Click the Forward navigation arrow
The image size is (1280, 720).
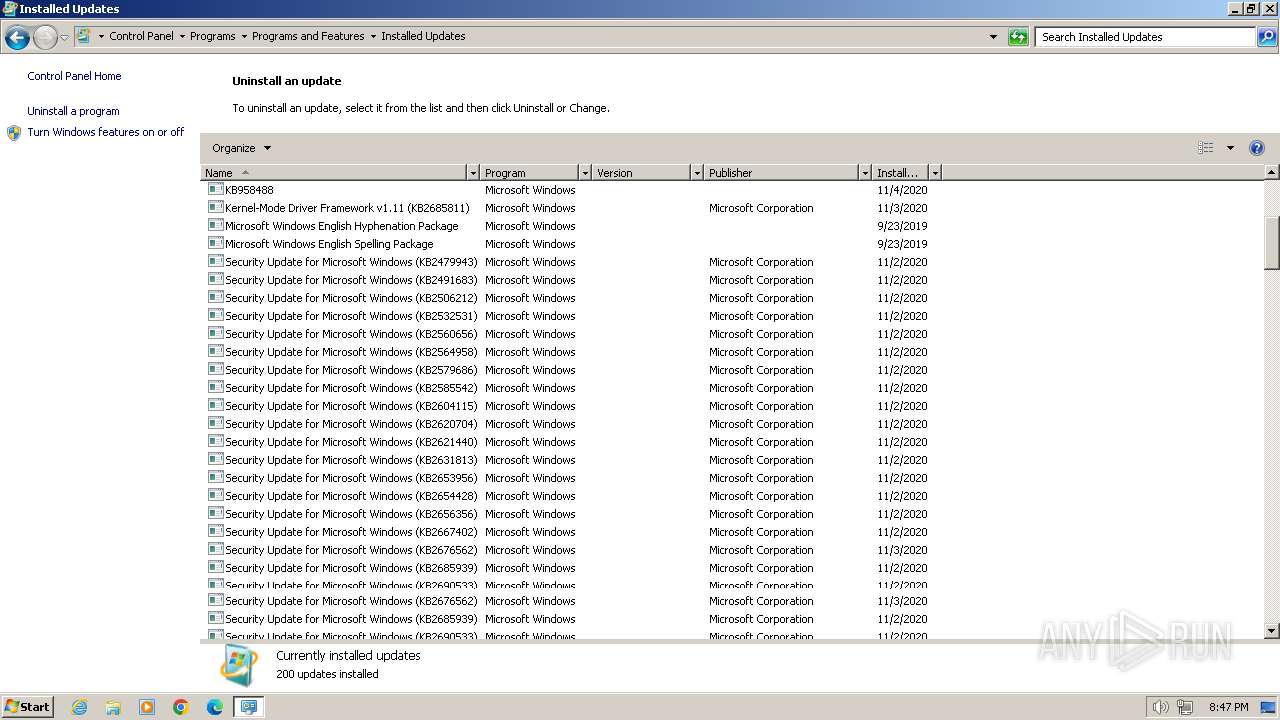pyautogui.click(x=45, y=38)
